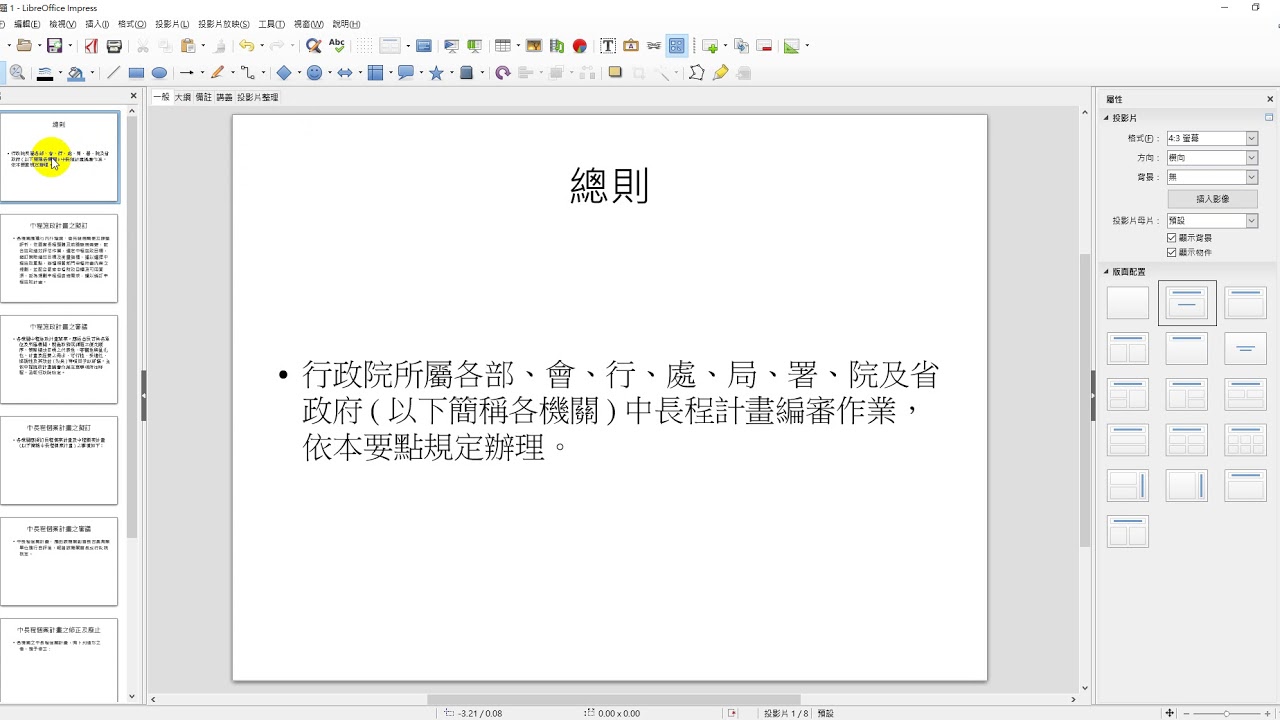The width and height of the screenshot is (1280, 720).
Task: Activate the Rotate tool
Action: (x=503, y=73)
